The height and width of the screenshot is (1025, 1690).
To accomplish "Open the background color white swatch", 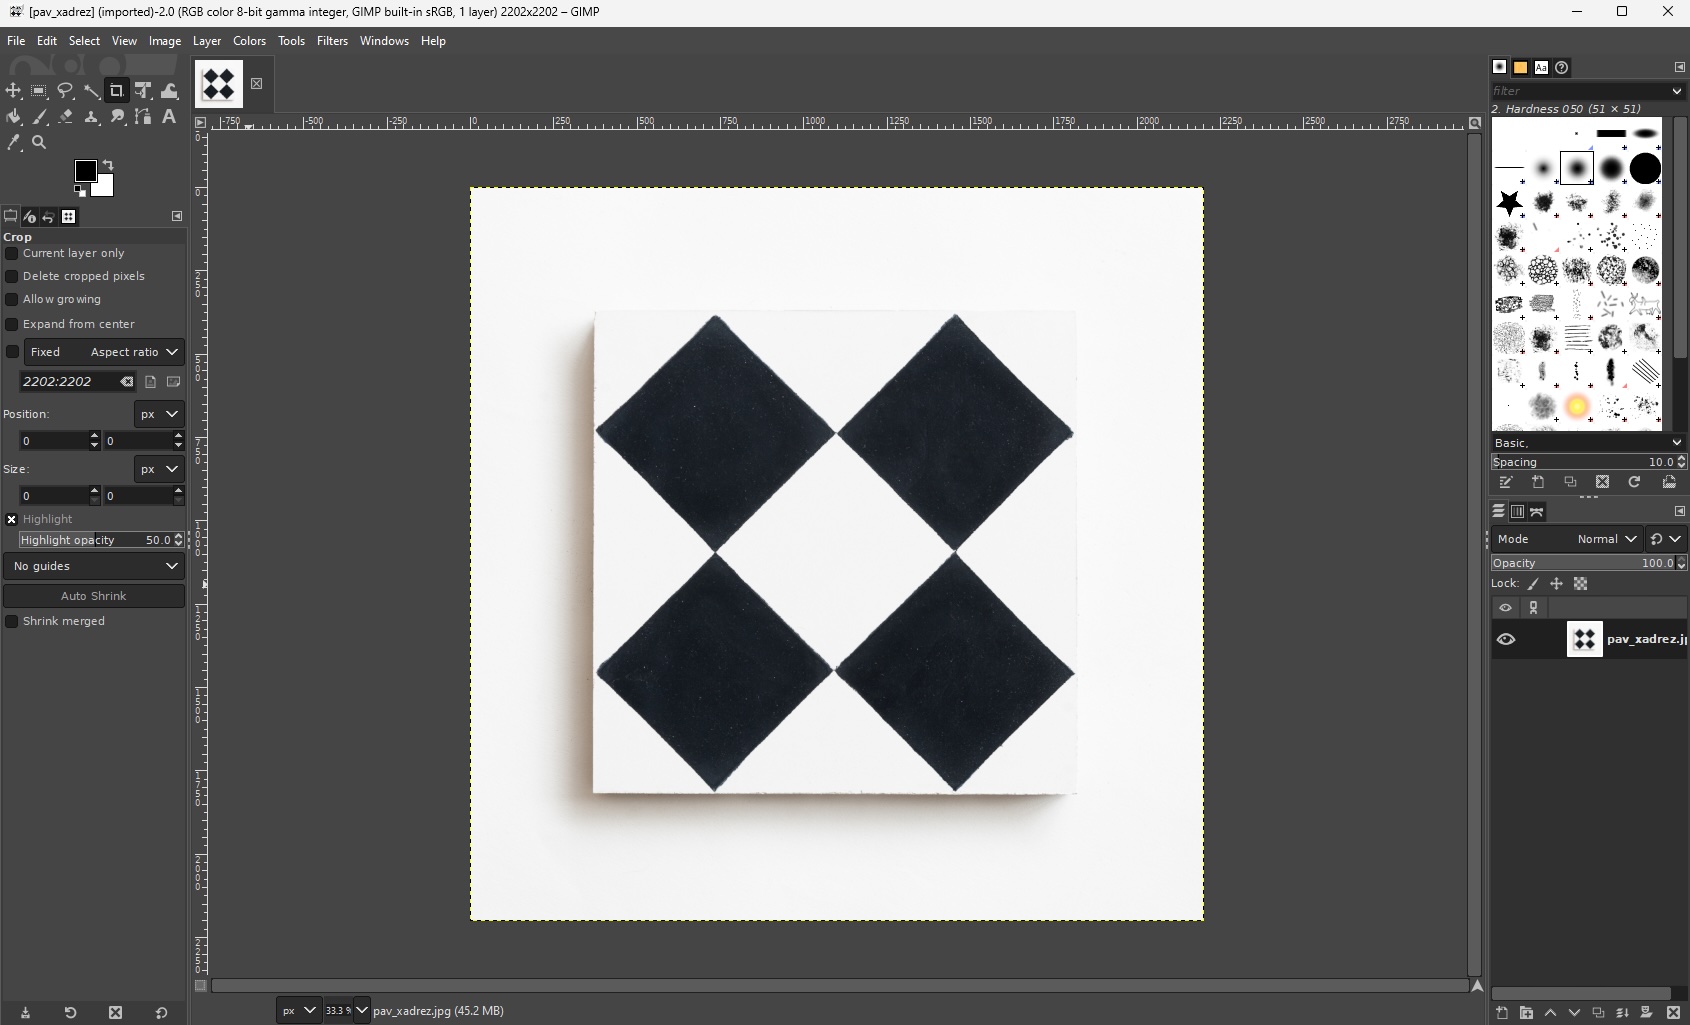I will click(x=103, y=186).
